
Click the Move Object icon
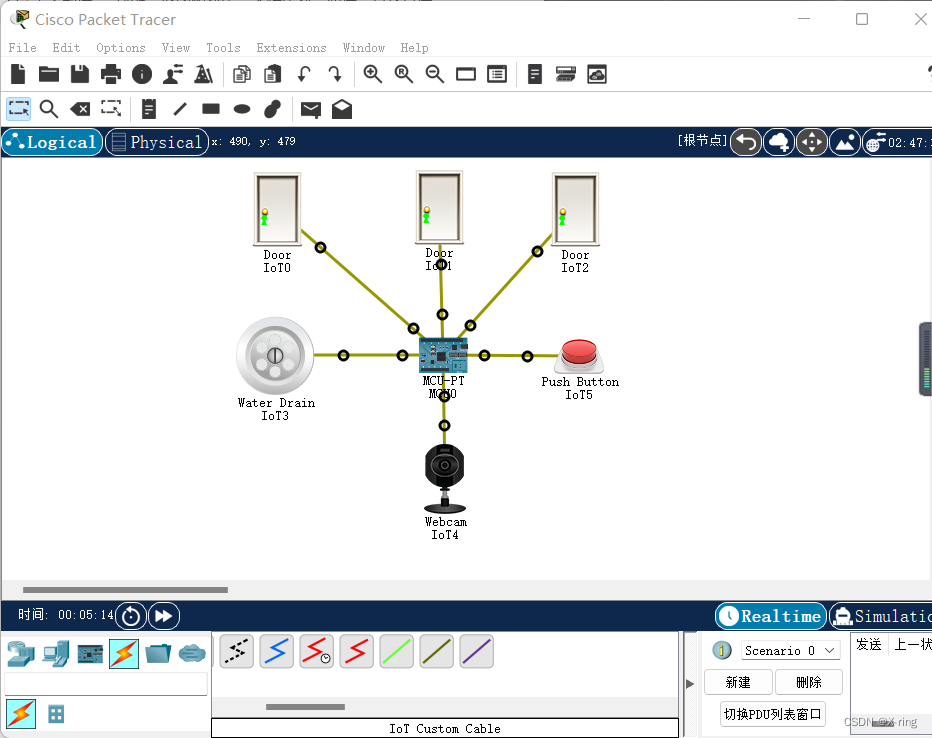coord(812,142)
